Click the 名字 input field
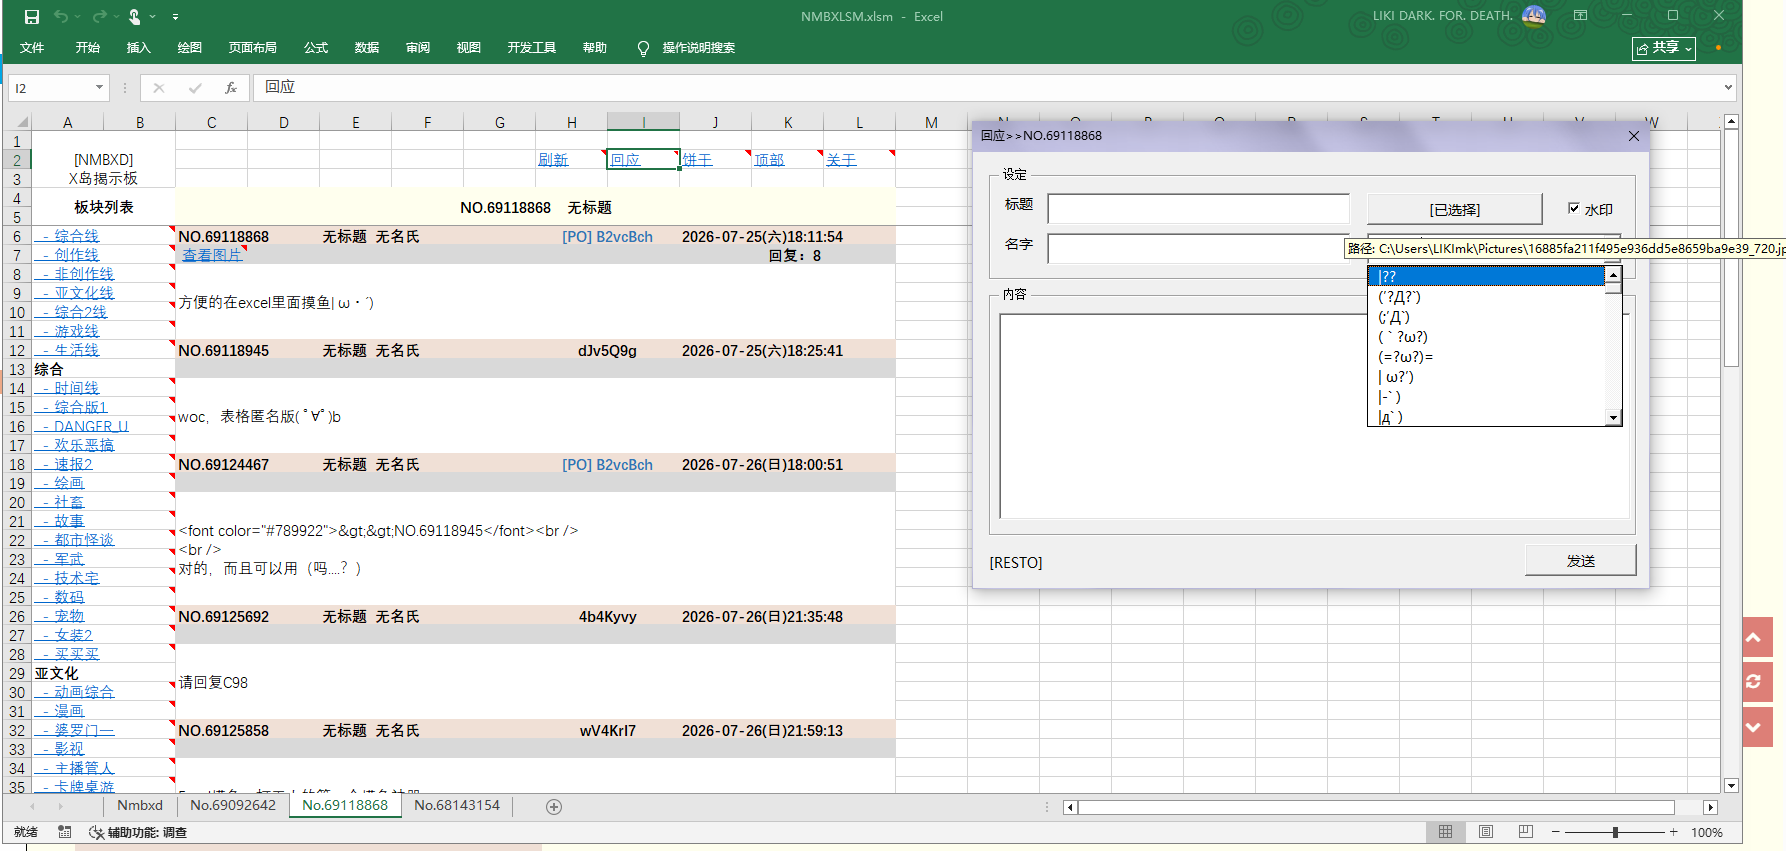 coord(1196,249)
